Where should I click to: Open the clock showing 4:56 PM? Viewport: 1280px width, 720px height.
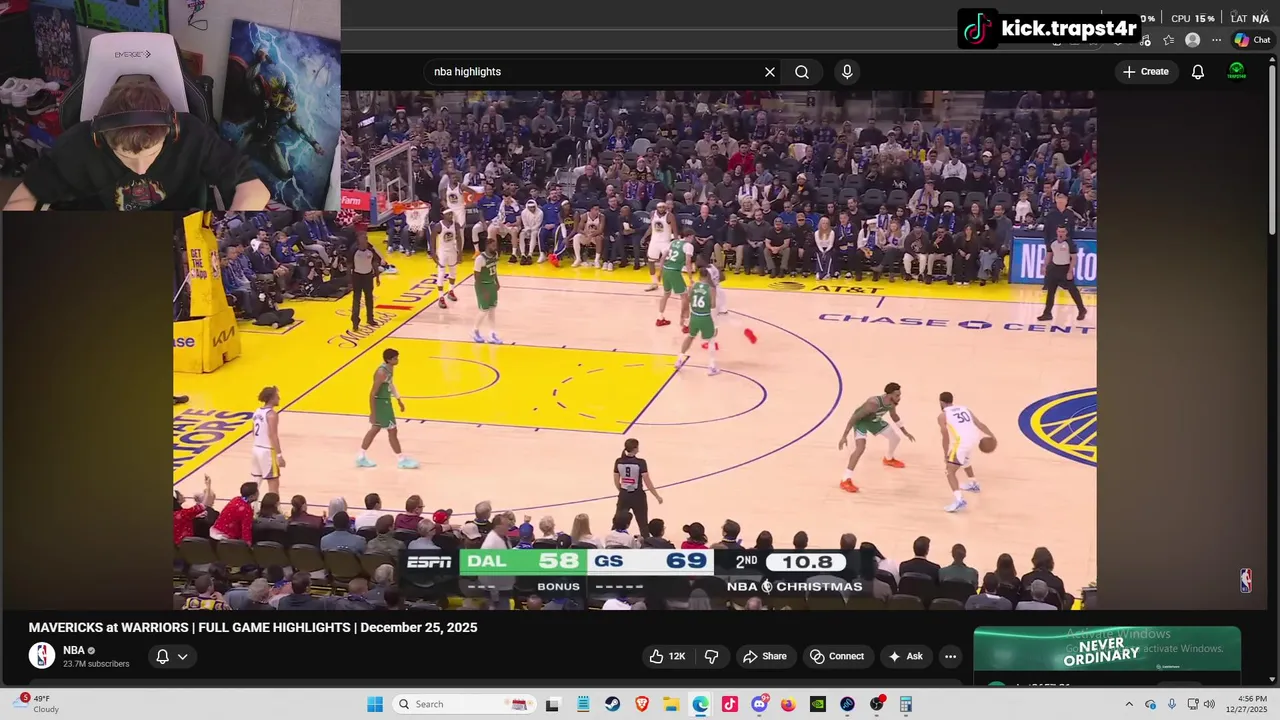1247,704
